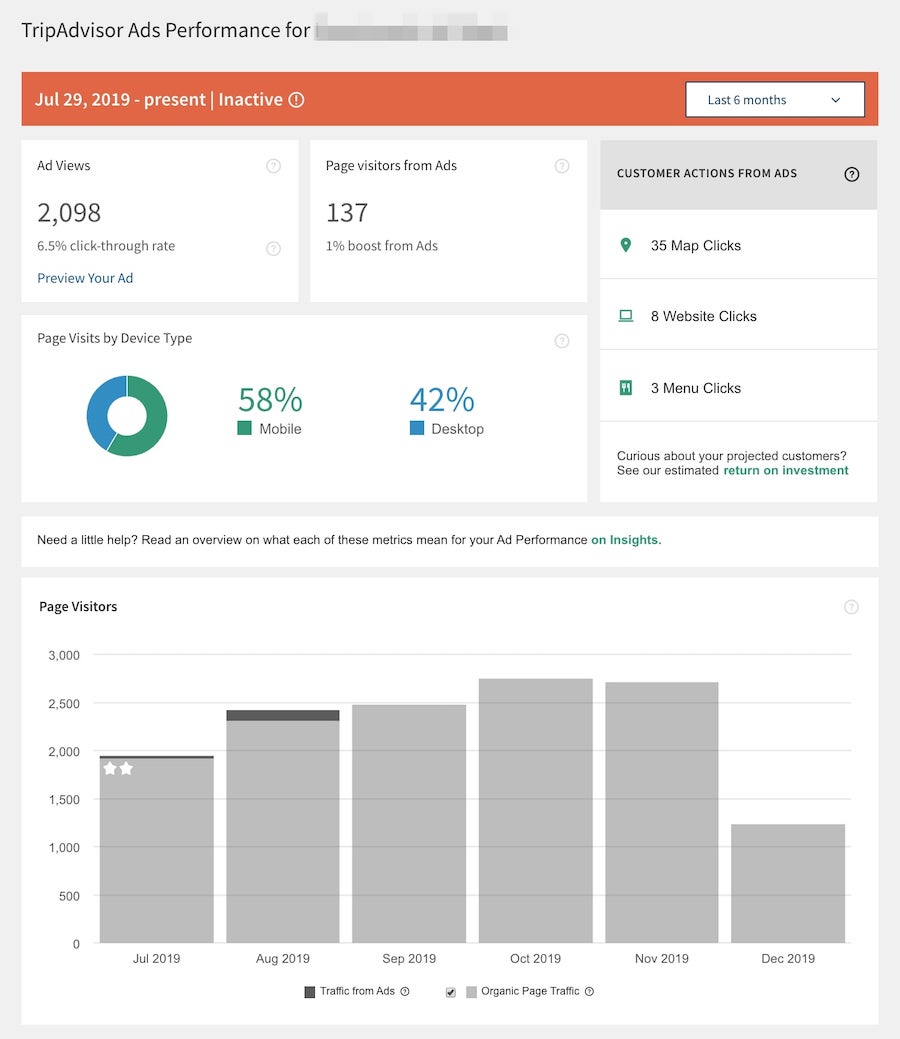Click the Dec 2019 bar in chart
Image resolution: width=900 pixels, height=1039 pixels.
788,883
